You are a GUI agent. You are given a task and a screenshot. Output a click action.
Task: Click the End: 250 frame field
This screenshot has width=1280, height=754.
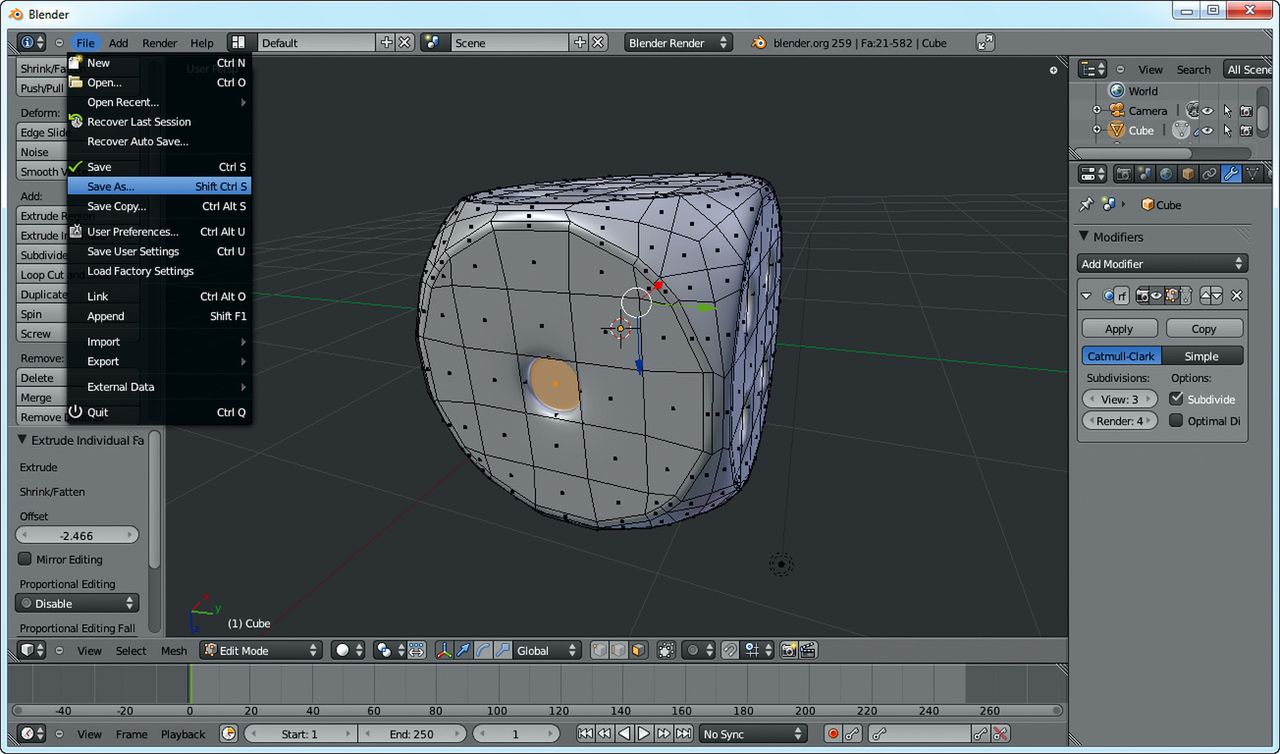tap(411, 734)
